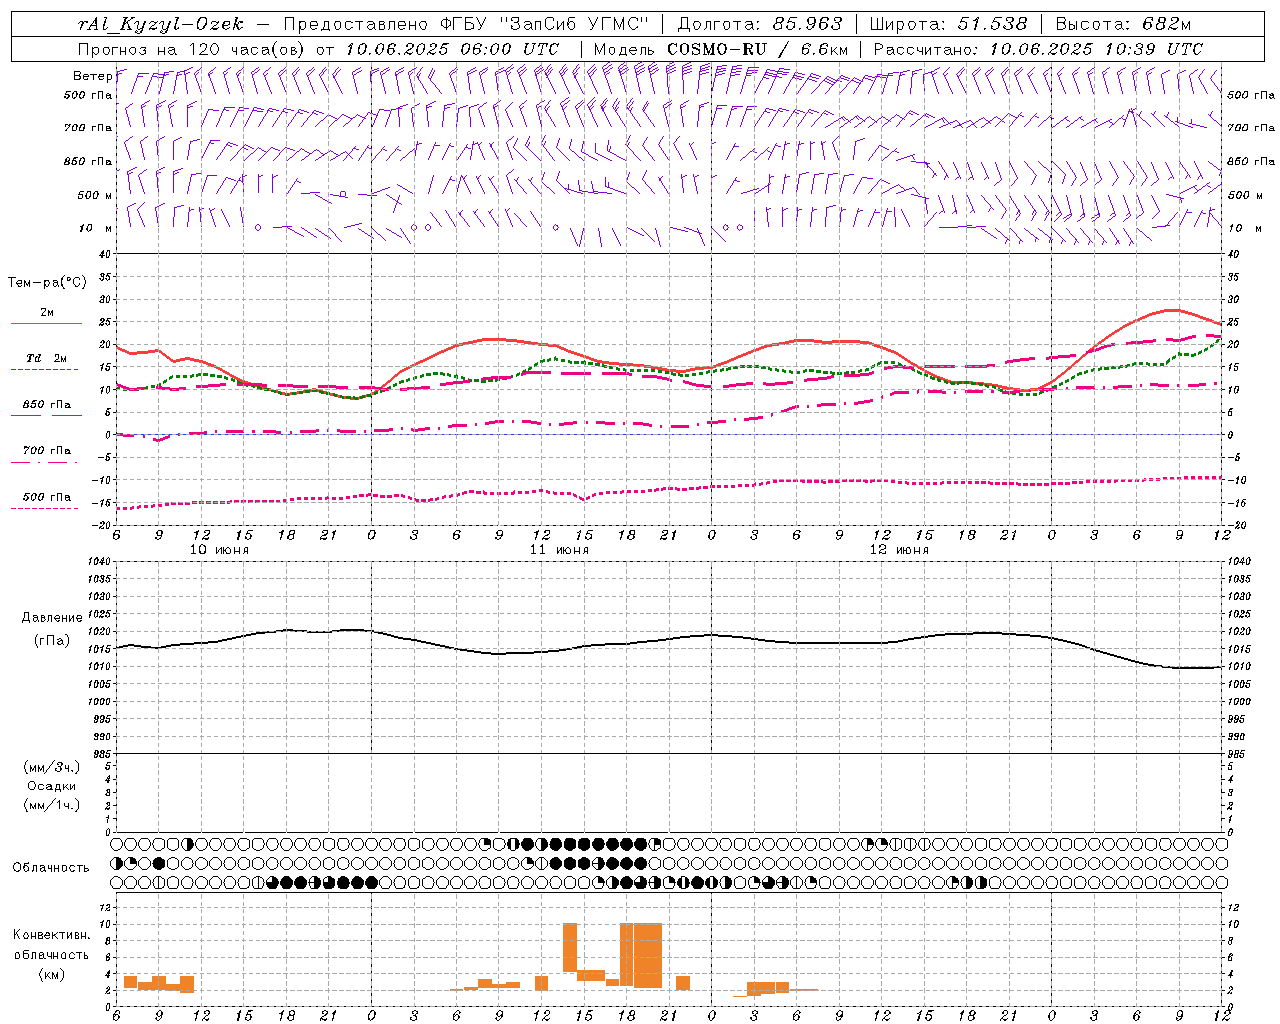Click the 1040 value on left pressure axis
The image size is (1280, 1024).
(99, 562)
